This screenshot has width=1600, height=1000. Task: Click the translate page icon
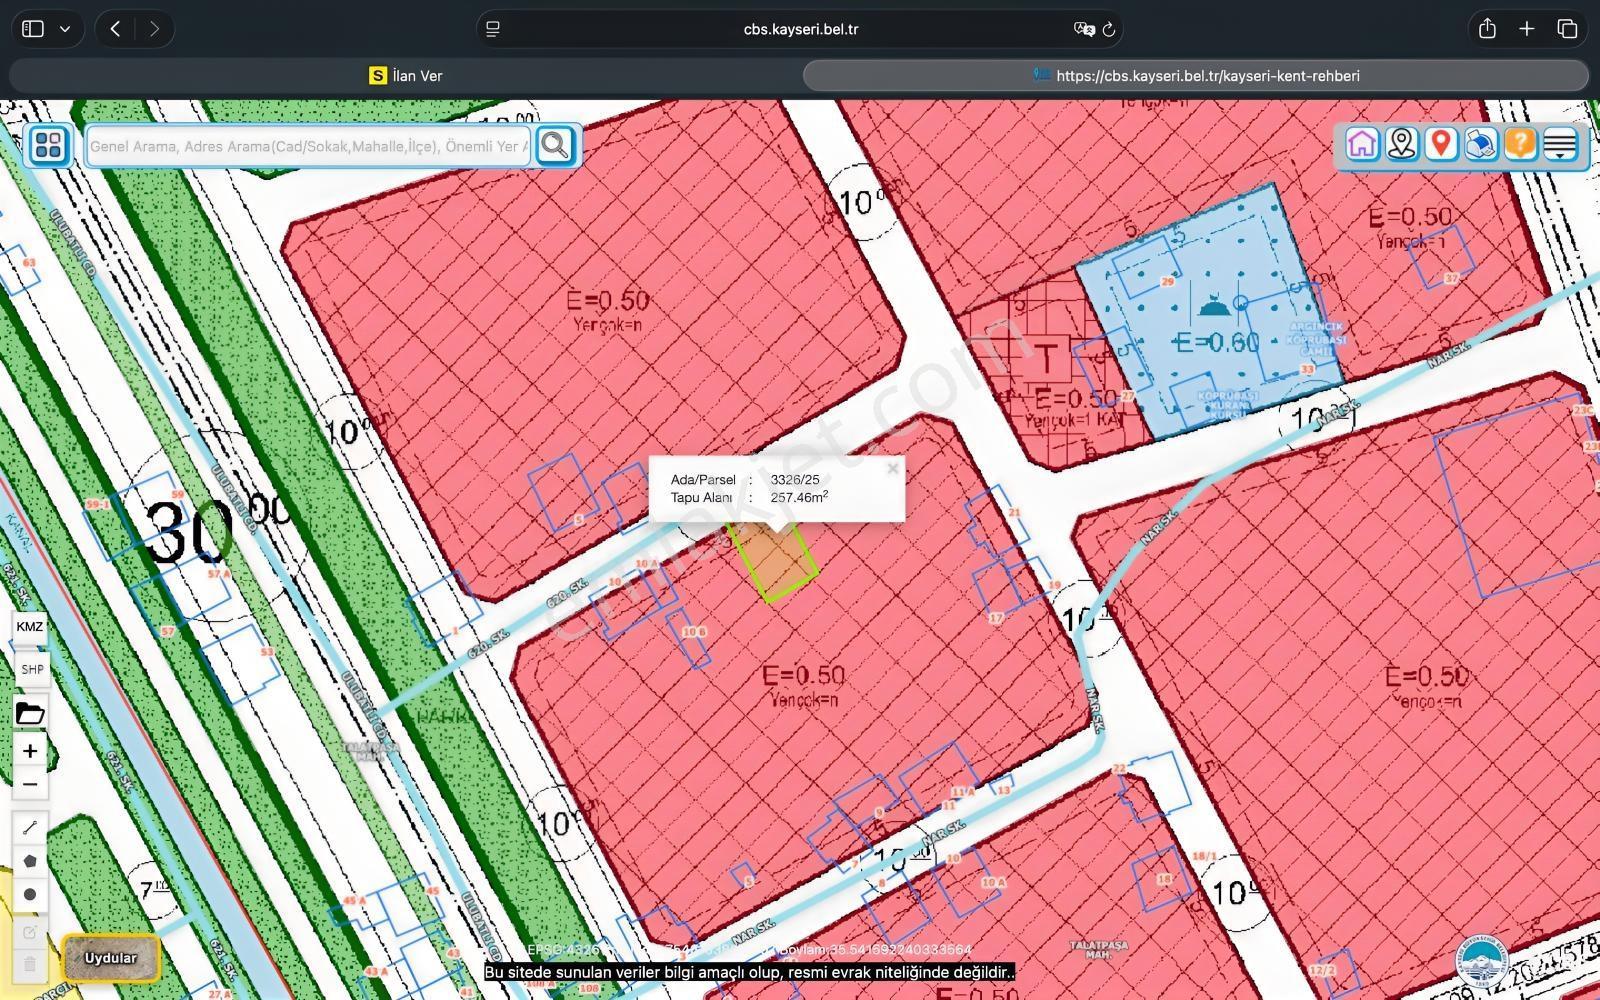click(x=1084, y=29)
